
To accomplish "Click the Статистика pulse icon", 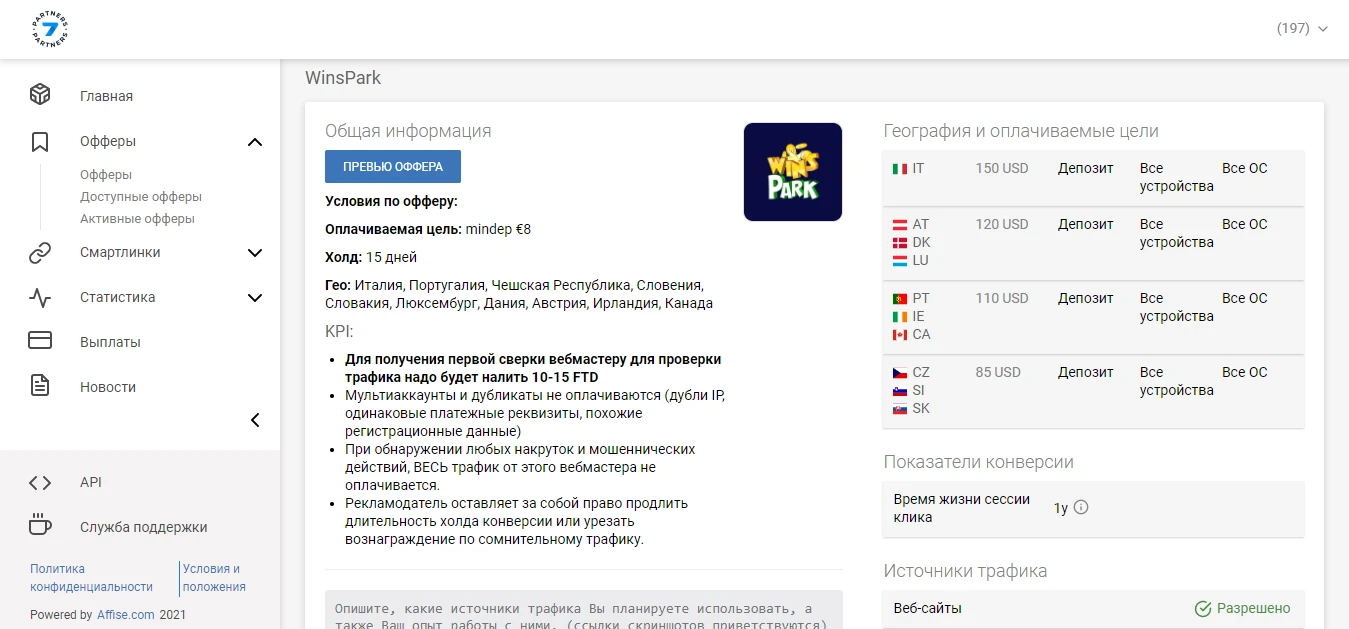I will click(x=40, y=297).
